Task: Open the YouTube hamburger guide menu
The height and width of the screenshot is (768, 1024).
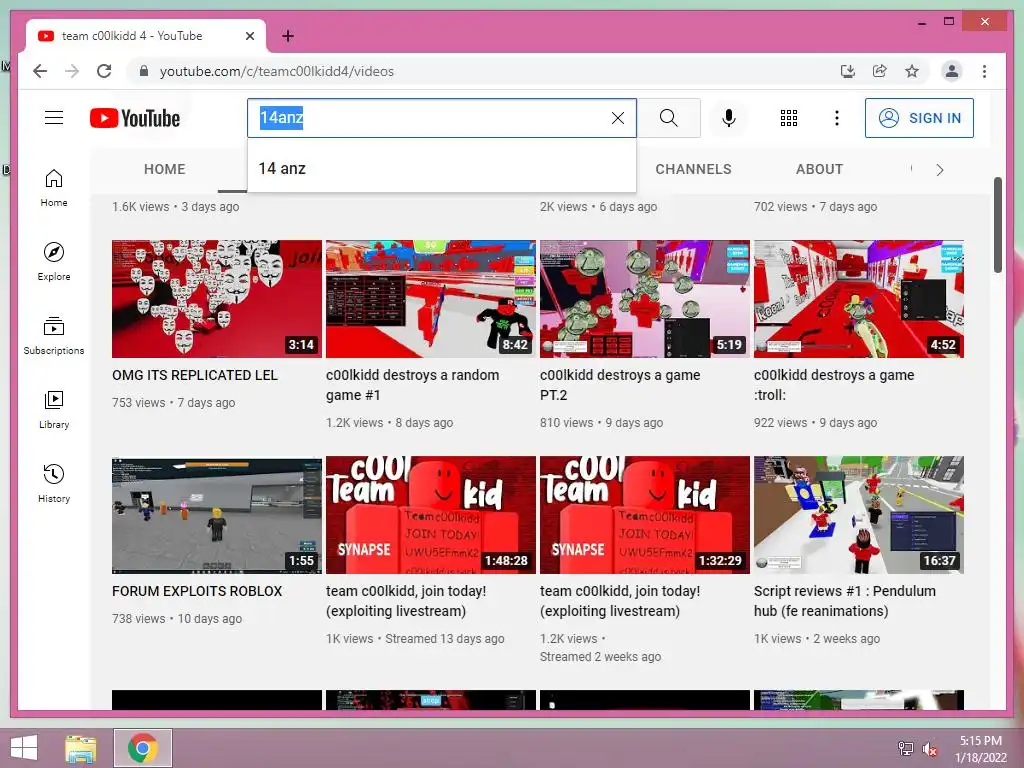Action: coord(54,118)
